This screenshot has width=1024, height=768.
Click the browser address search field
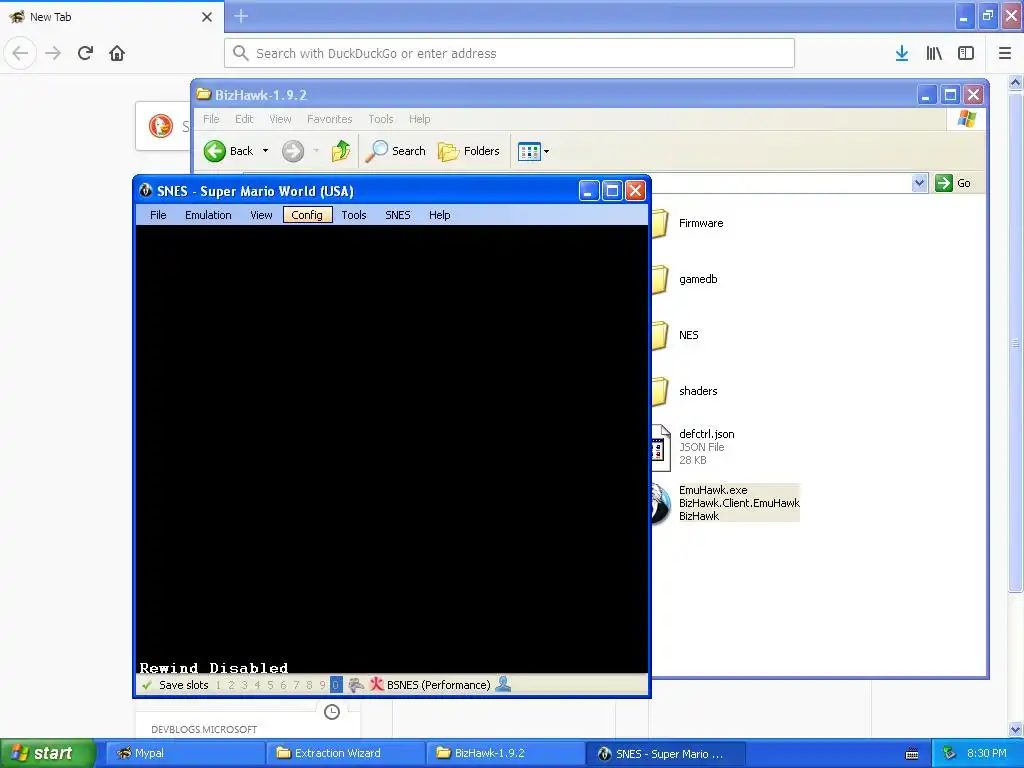point(509,53)
